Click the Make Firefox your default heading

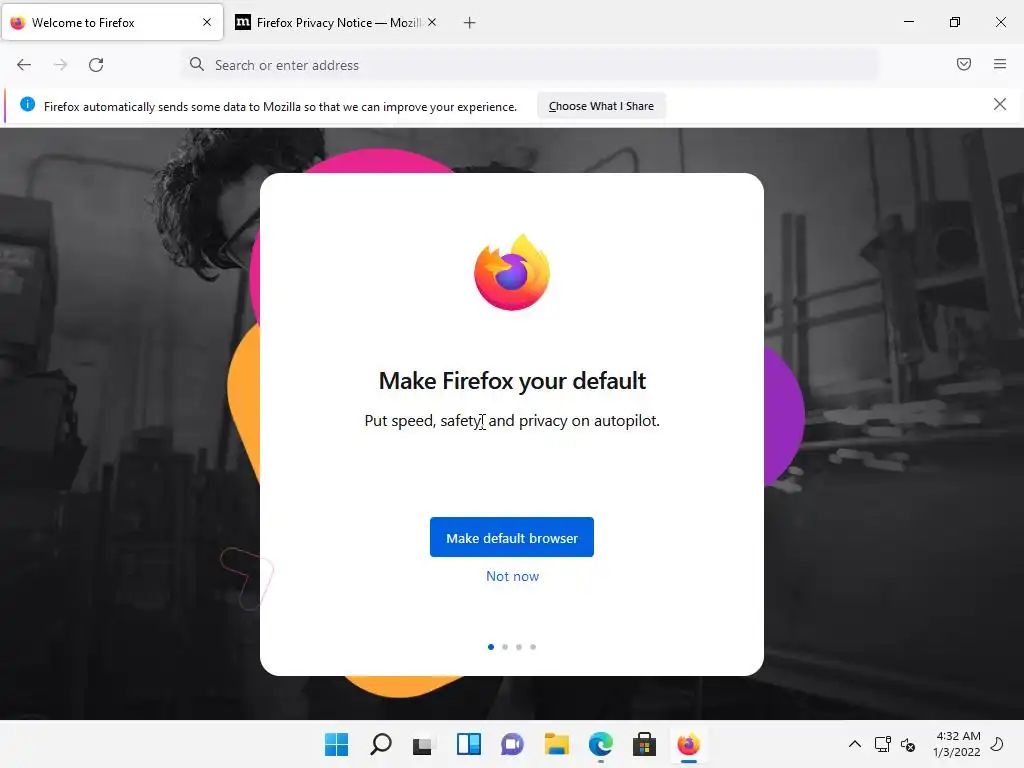[x=512, y=381]
